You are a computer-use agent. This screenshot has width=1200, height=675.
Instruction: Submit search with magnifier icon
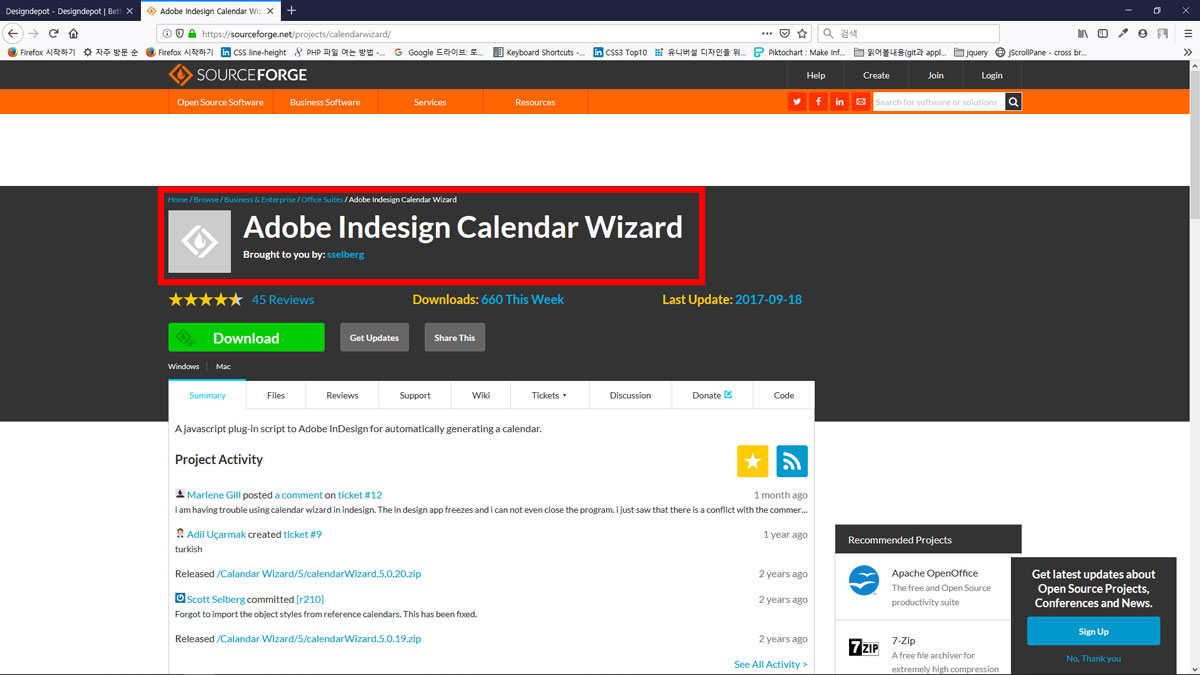(x=1013, y=102)
